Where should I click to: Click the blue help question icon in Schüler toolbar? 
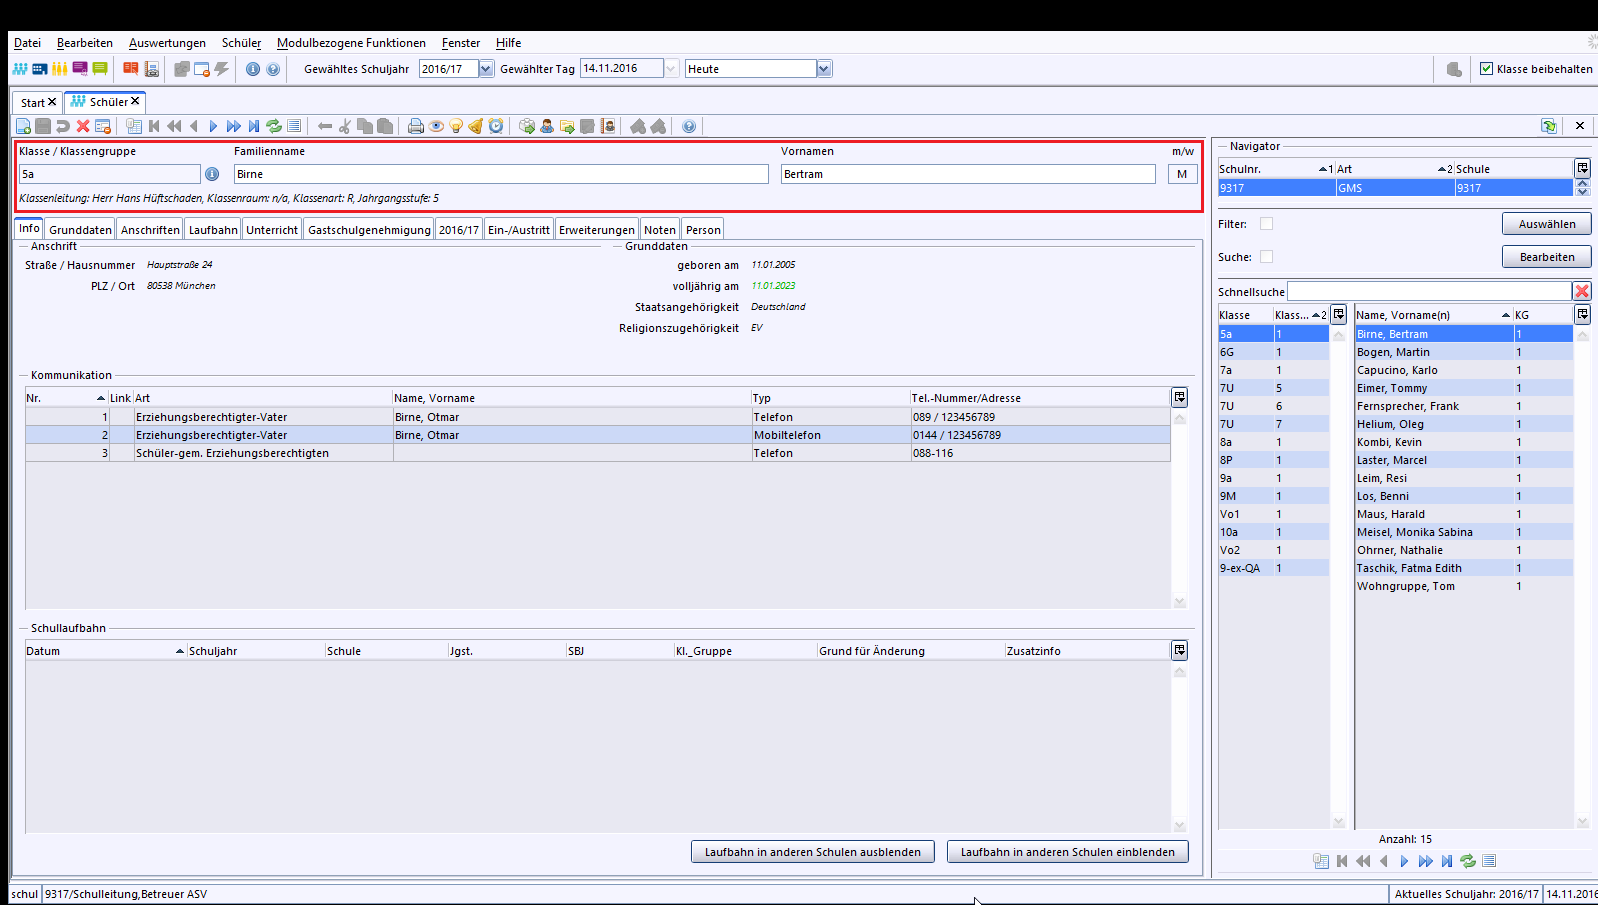point(689,126)
